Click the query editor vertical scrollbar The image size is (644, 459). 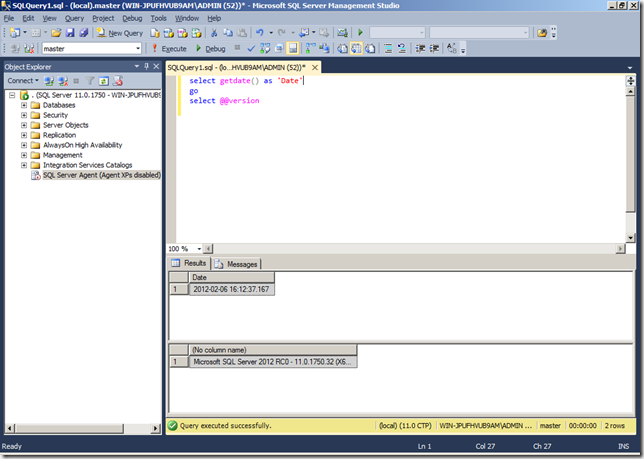point(630,150)
